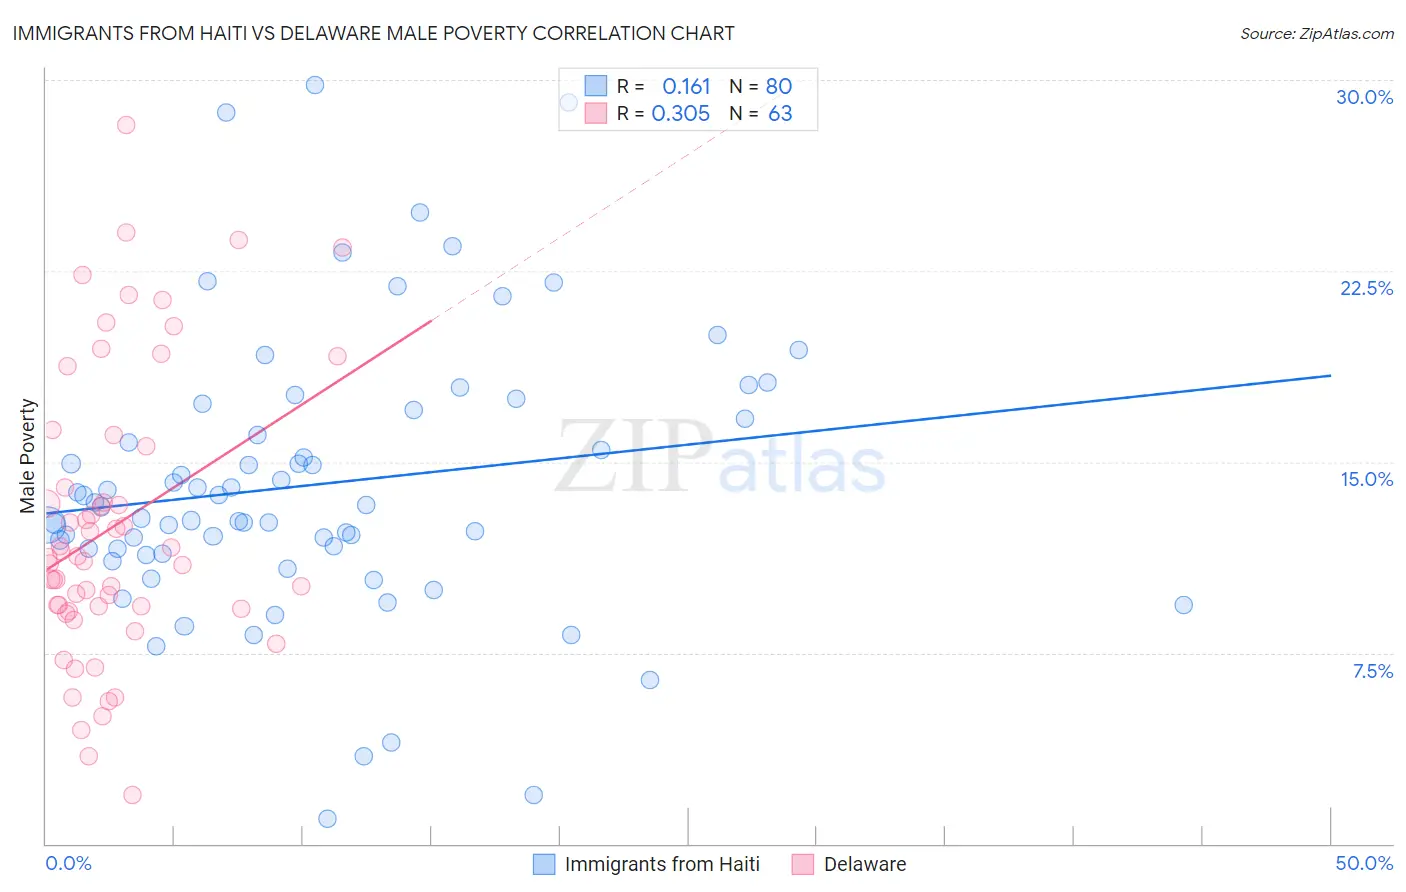Viewport: 1406px width, 892px height.
Task: Click the N = 80 value in legend
Action: click(x=761, y=86)
